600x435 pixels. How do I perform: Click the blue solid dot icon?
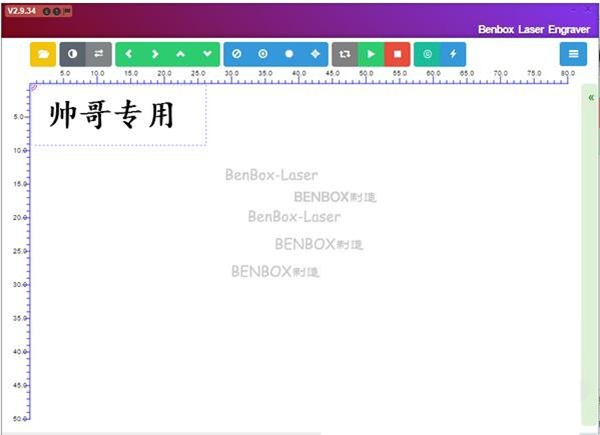click(289, 54)
